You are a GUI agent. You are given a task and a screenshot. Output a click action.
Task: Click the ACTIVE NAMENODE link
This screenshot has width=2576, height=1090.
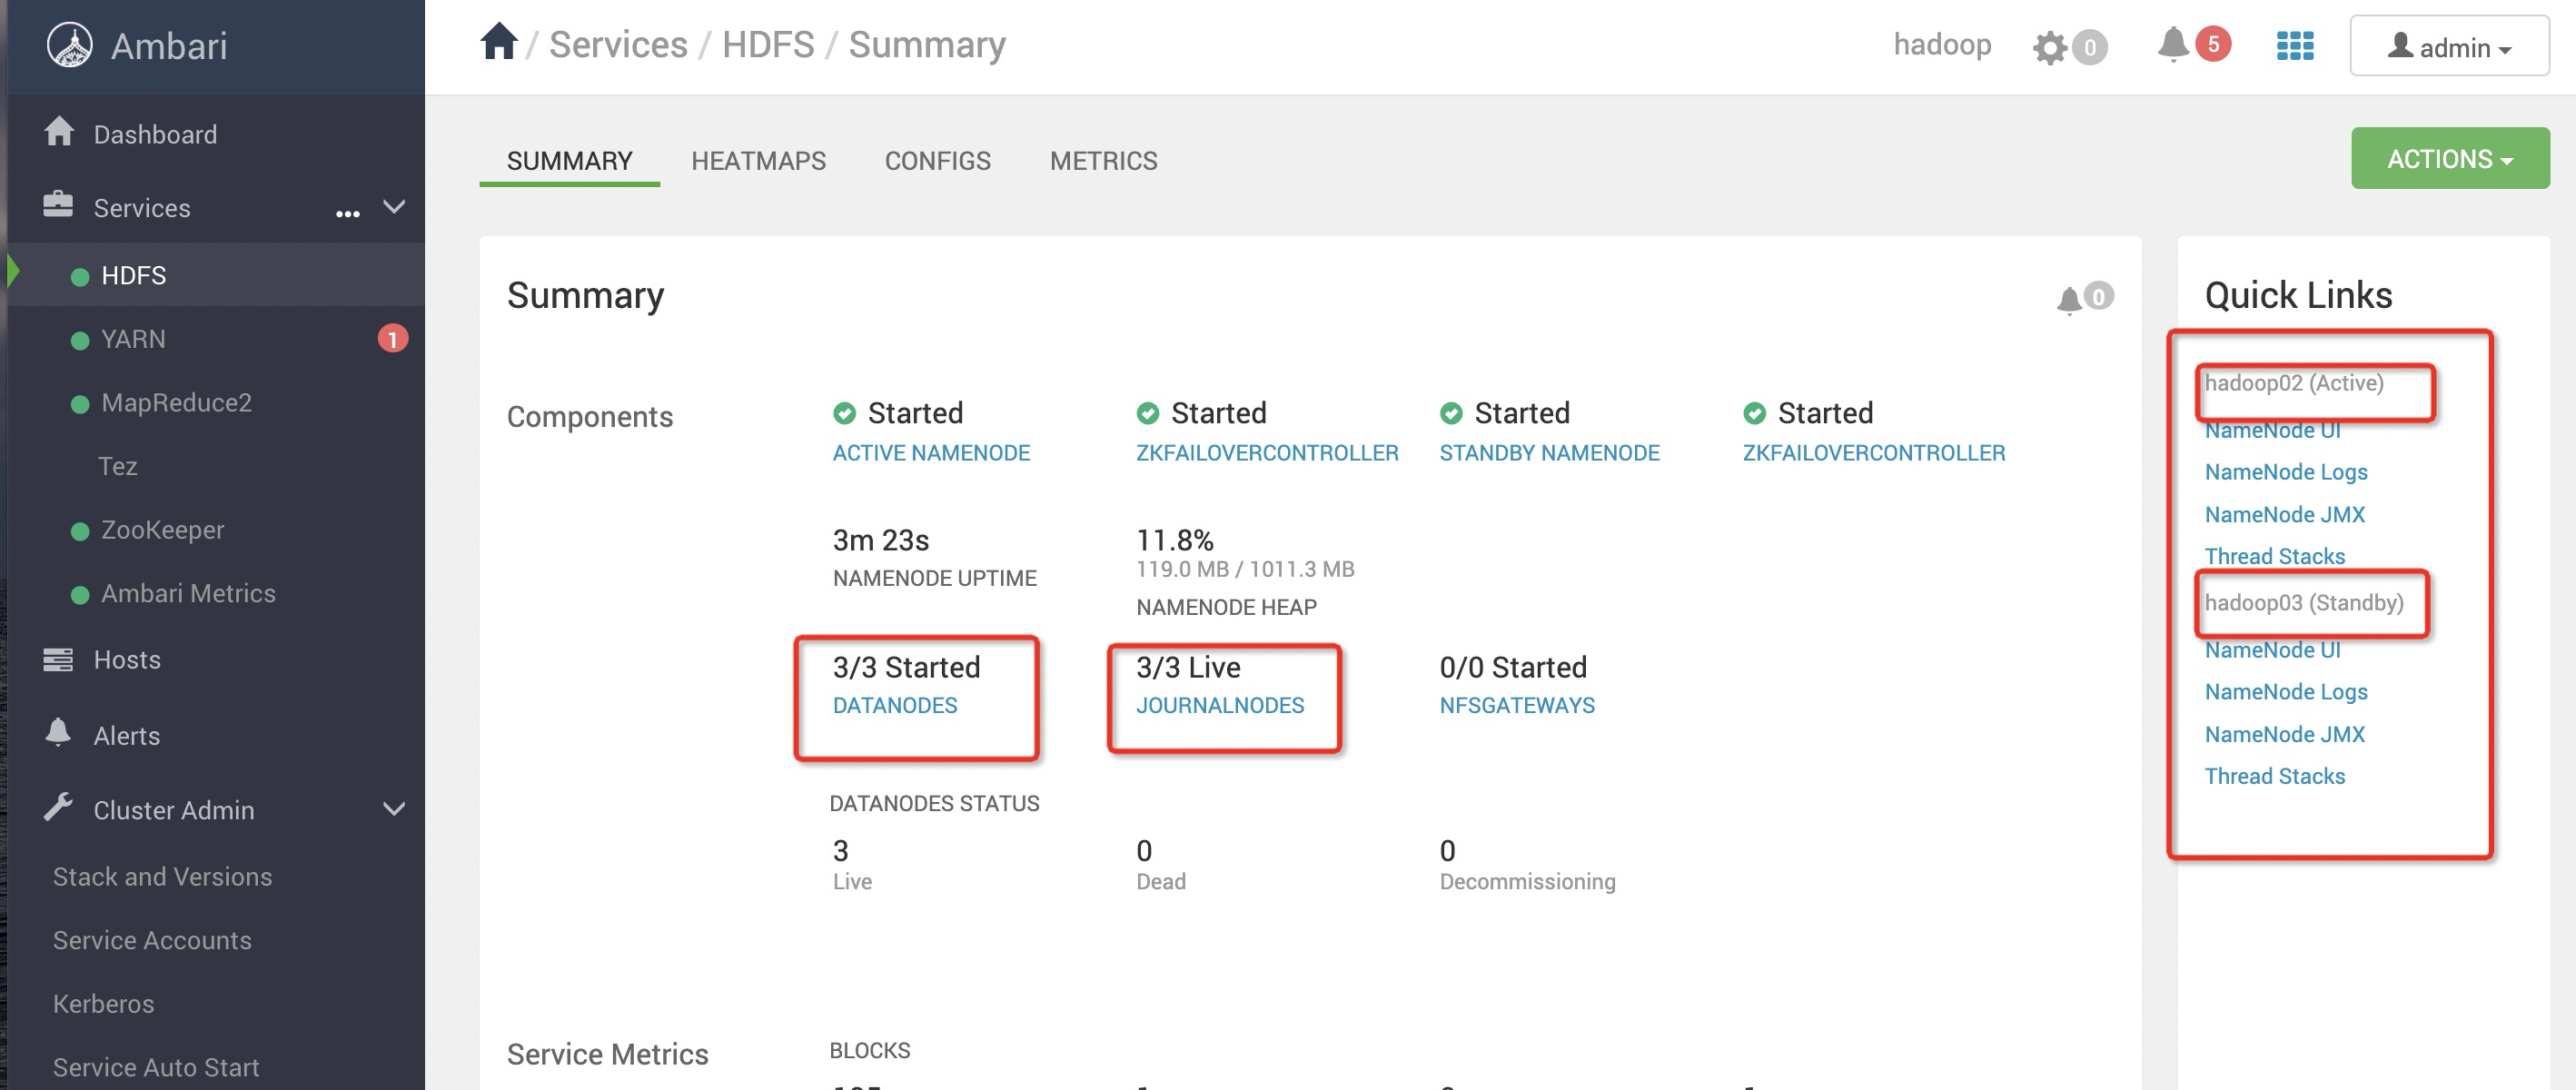coord(931,453)
